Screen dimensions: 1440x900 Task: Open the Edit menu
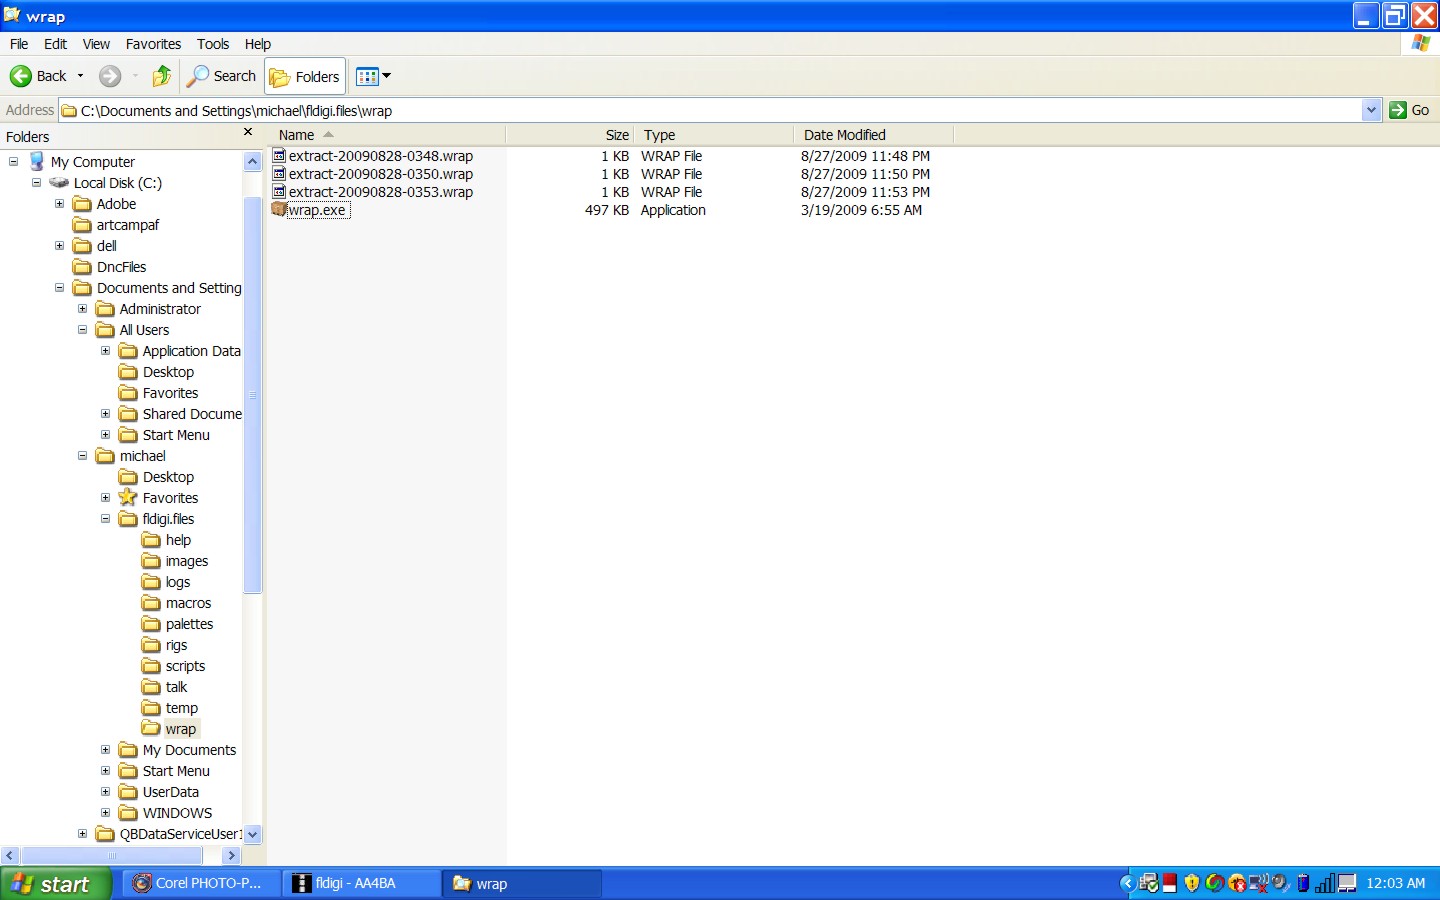click(x=56, y=44)
